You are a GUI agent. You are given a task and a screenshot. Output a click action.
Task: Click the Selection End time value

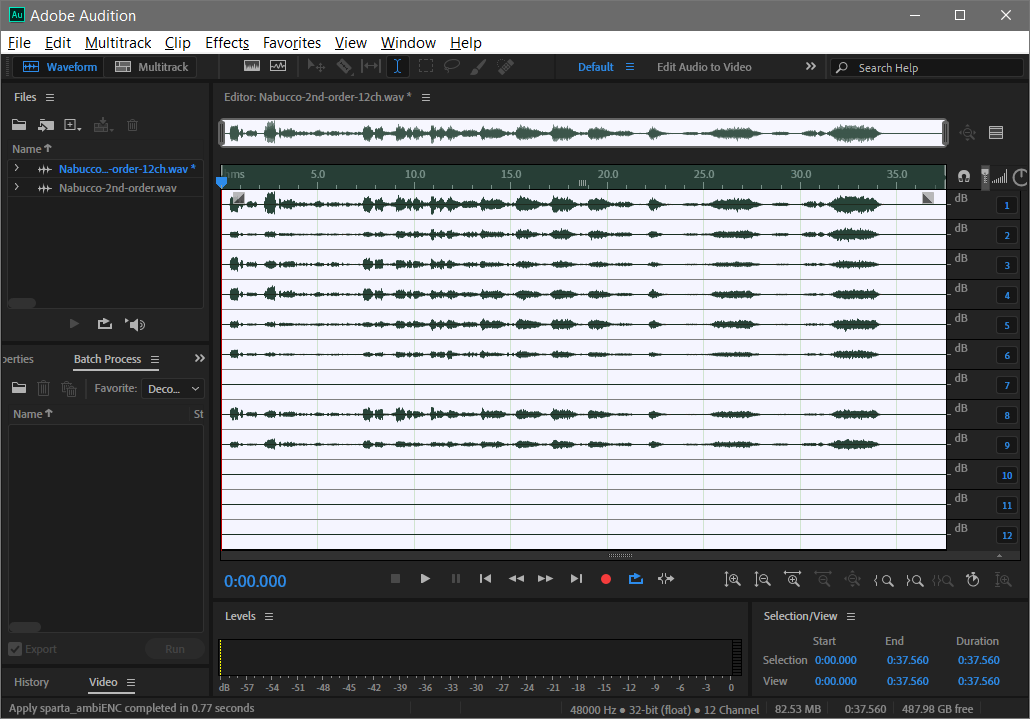[908, 660]
